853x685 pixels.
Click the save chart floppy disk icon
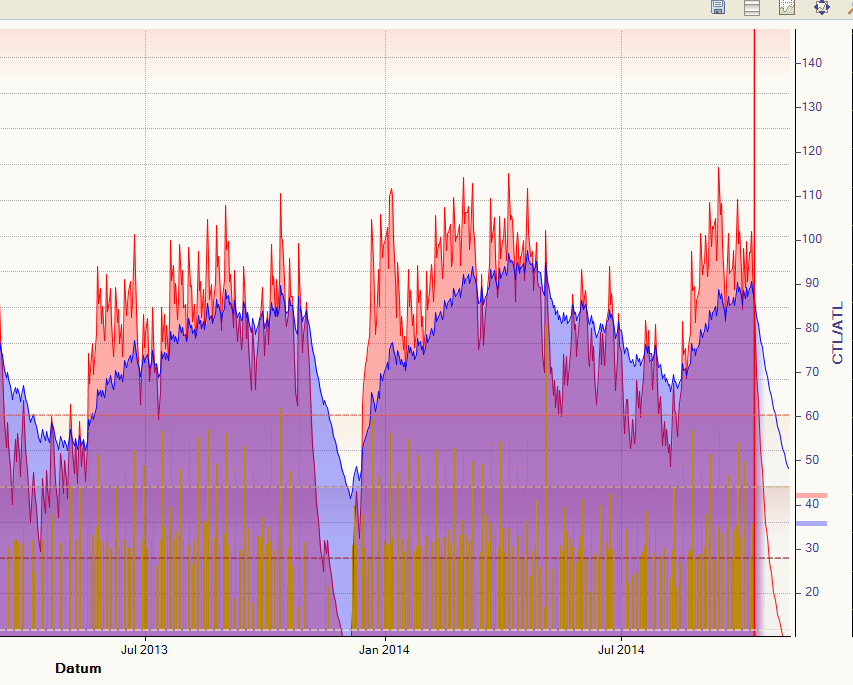point(718,7)
